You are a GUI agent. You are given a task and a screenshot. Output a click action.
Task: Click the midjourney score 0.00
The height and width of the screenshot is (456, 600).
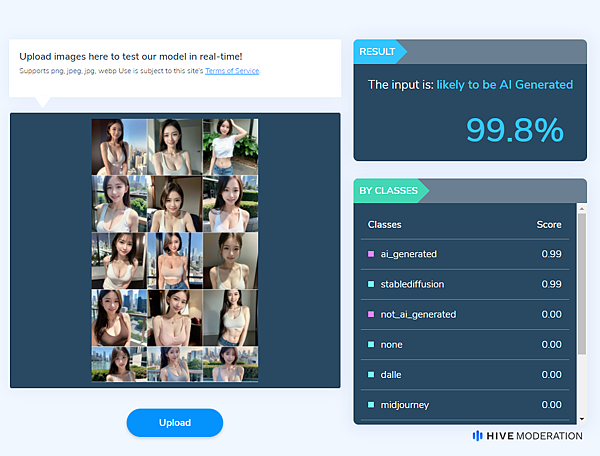tap(551, 405)
